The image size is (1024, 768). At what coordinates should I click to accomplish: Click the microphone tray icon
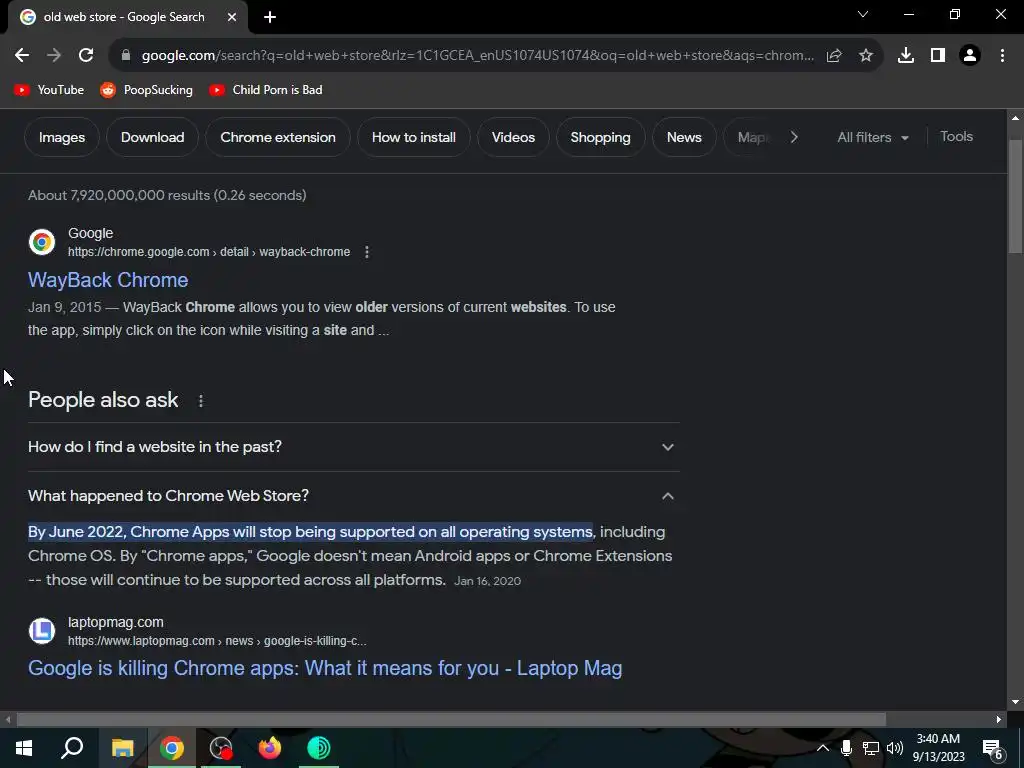tap(846, 748)
